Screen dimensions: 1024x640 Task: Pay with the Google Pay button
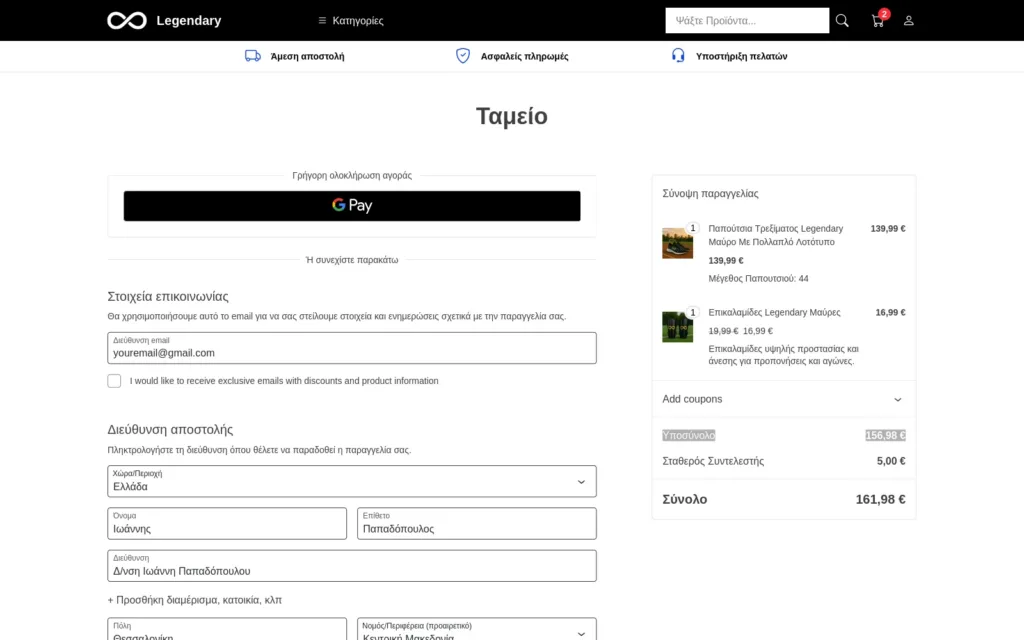tap(351, 205)
